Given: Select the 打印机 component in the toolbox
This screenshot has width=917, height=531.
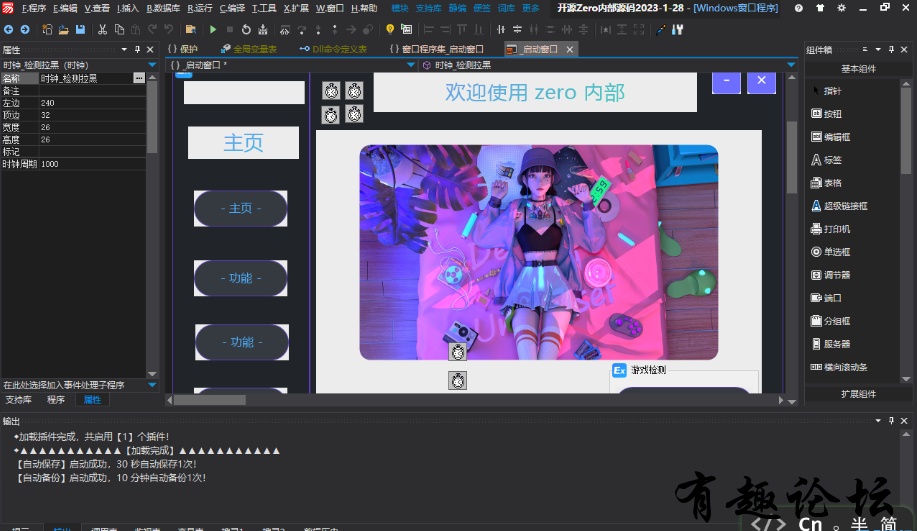Looking at the screenshot, I should (x=836, y=229).
